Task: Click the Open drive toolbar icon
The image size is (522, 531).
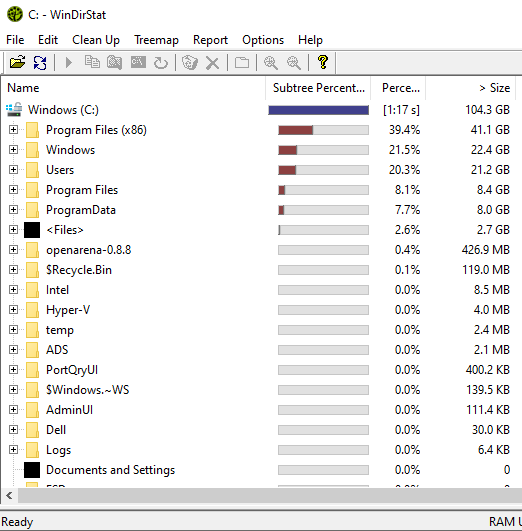Action: coord(18,63)
